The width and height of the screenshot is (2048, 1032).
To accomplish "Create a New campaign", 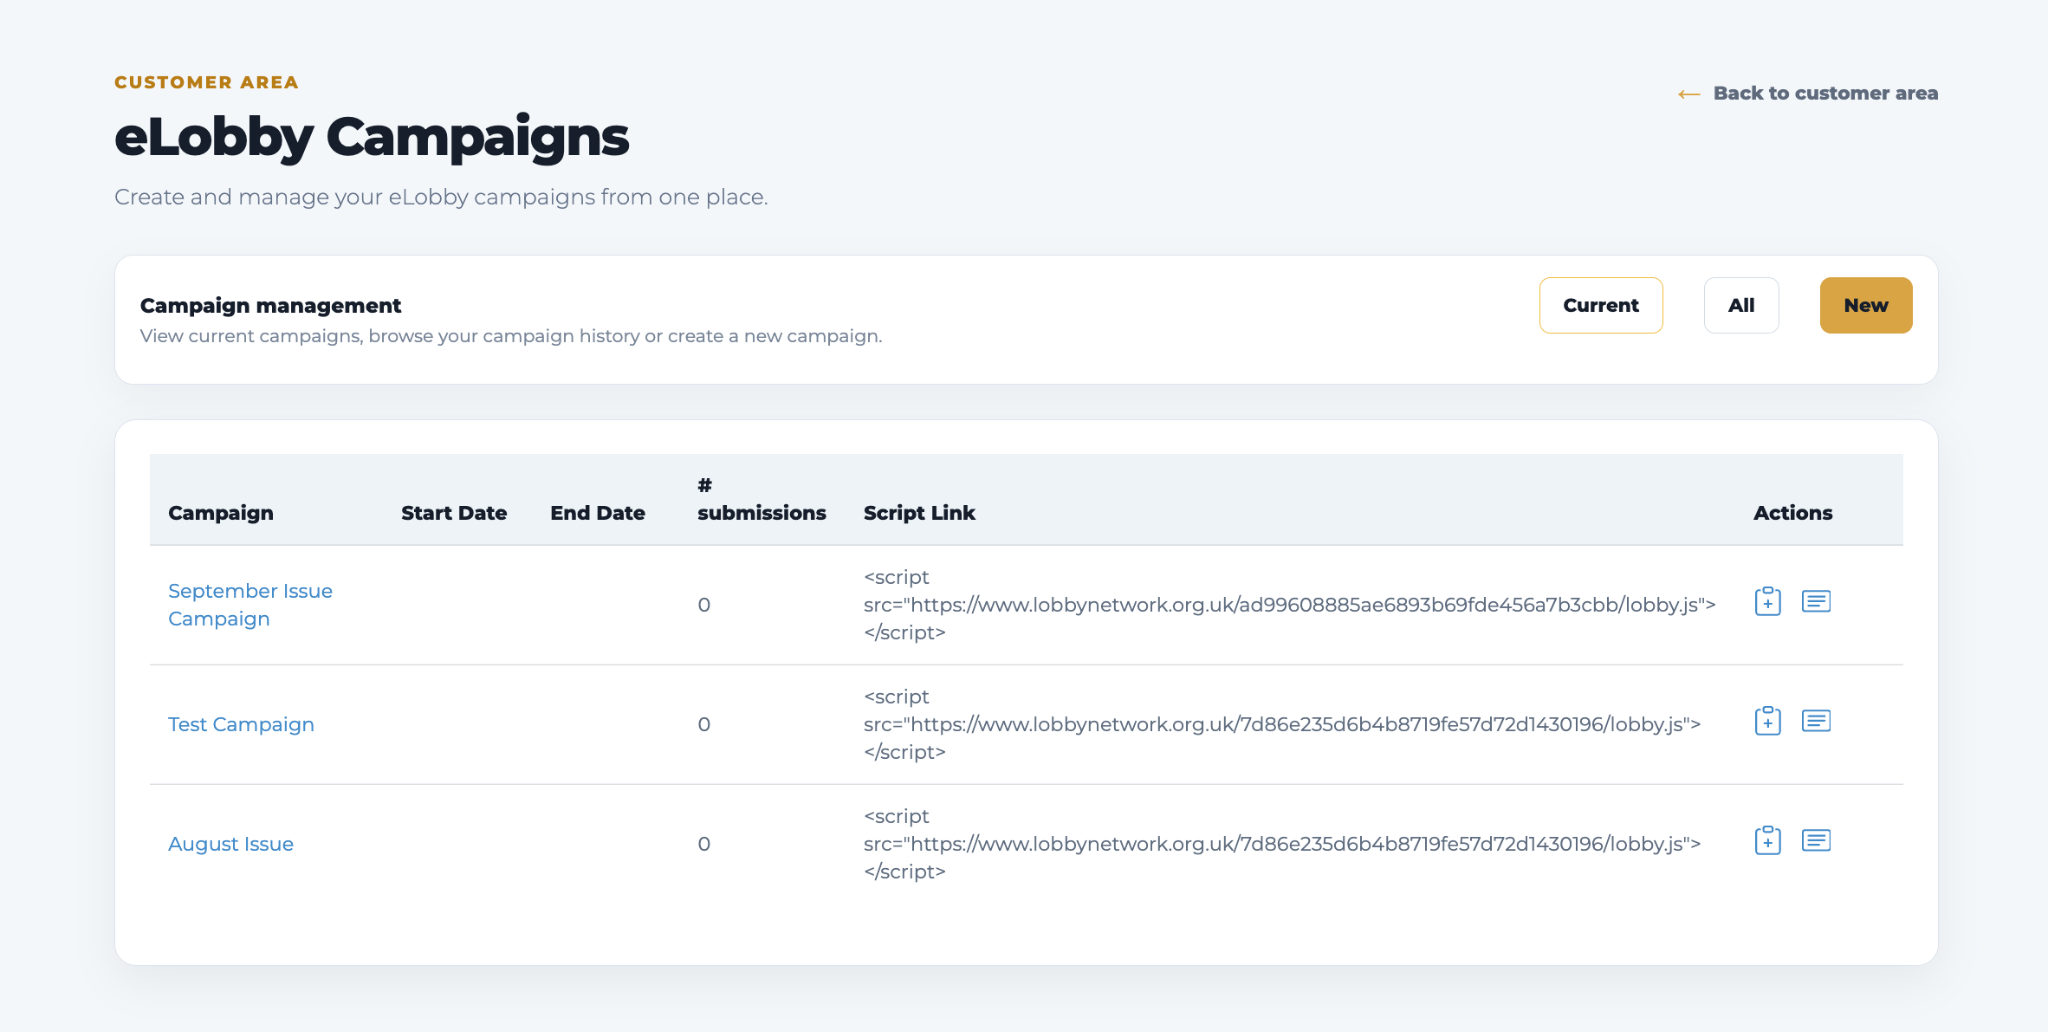I will coord(1866,305).
